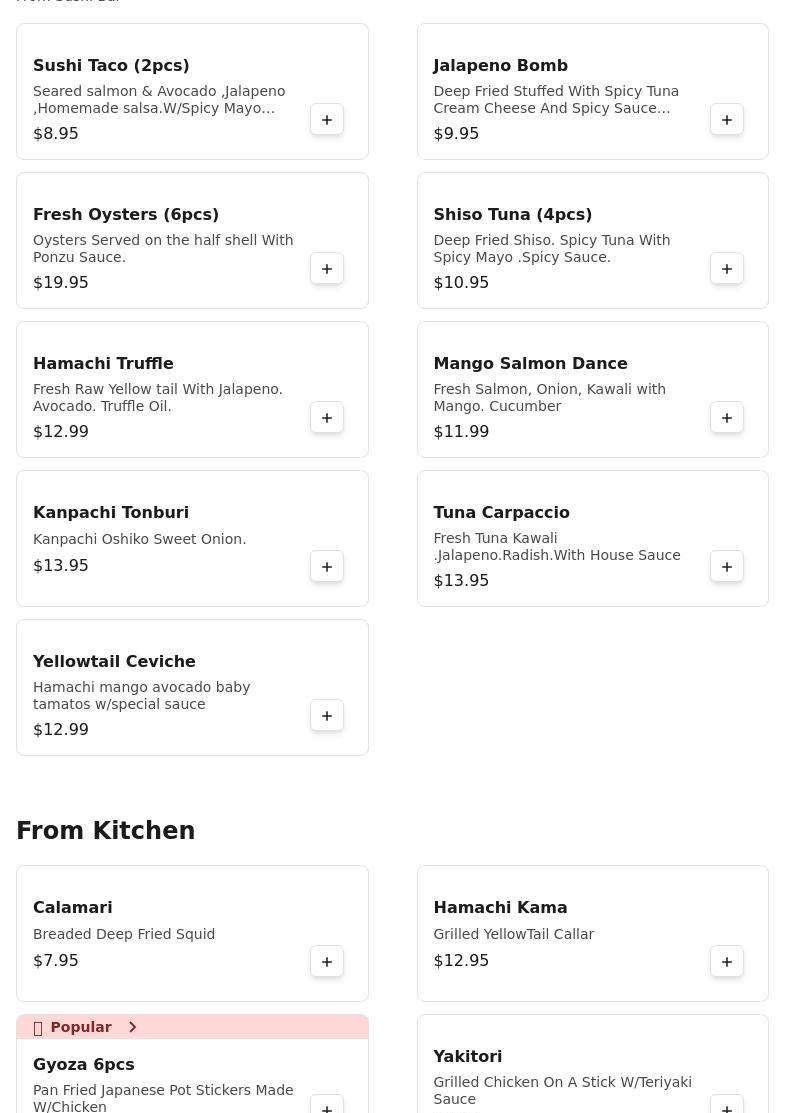The height and width of the screenshot is (1113, 785).
Task: Add Tuna Carpaccio using plus icon
Action: [x=727, y=567]
